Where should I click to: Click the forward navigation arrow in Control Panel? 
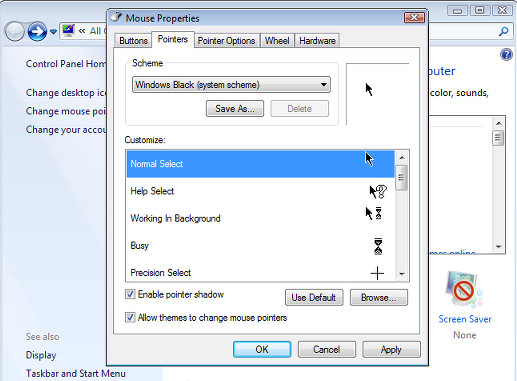point(37,31)
